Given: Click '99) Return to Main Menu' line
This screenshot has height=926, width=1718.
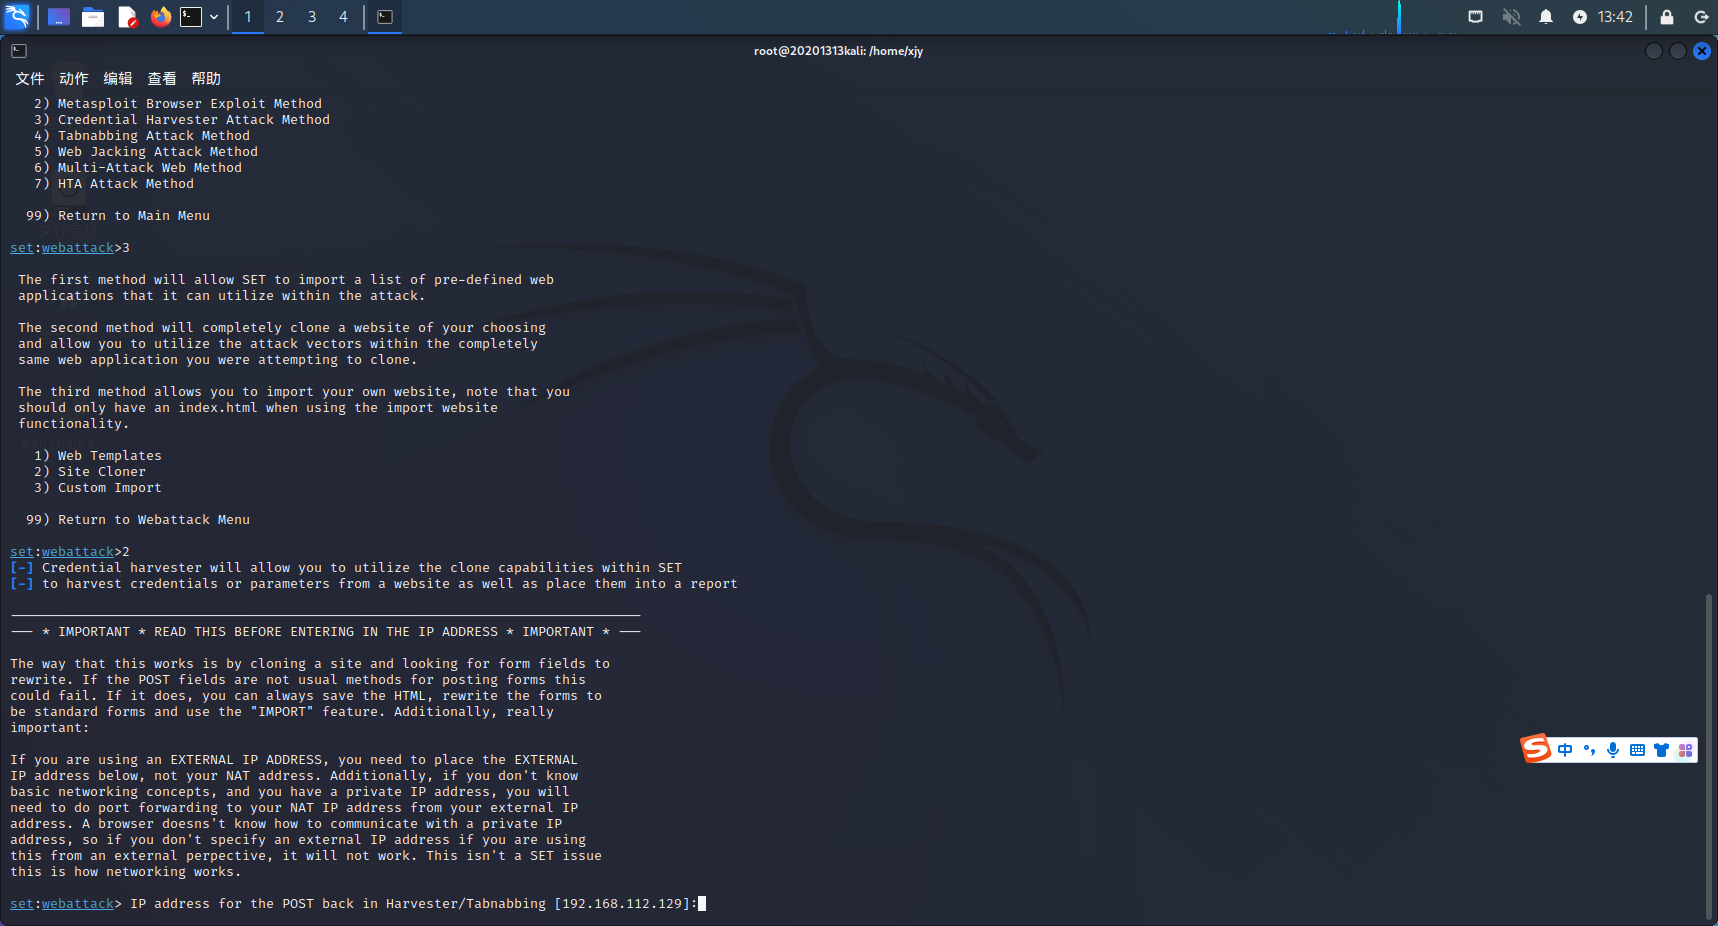Looking at the screenshot, I should click(118, 216).
